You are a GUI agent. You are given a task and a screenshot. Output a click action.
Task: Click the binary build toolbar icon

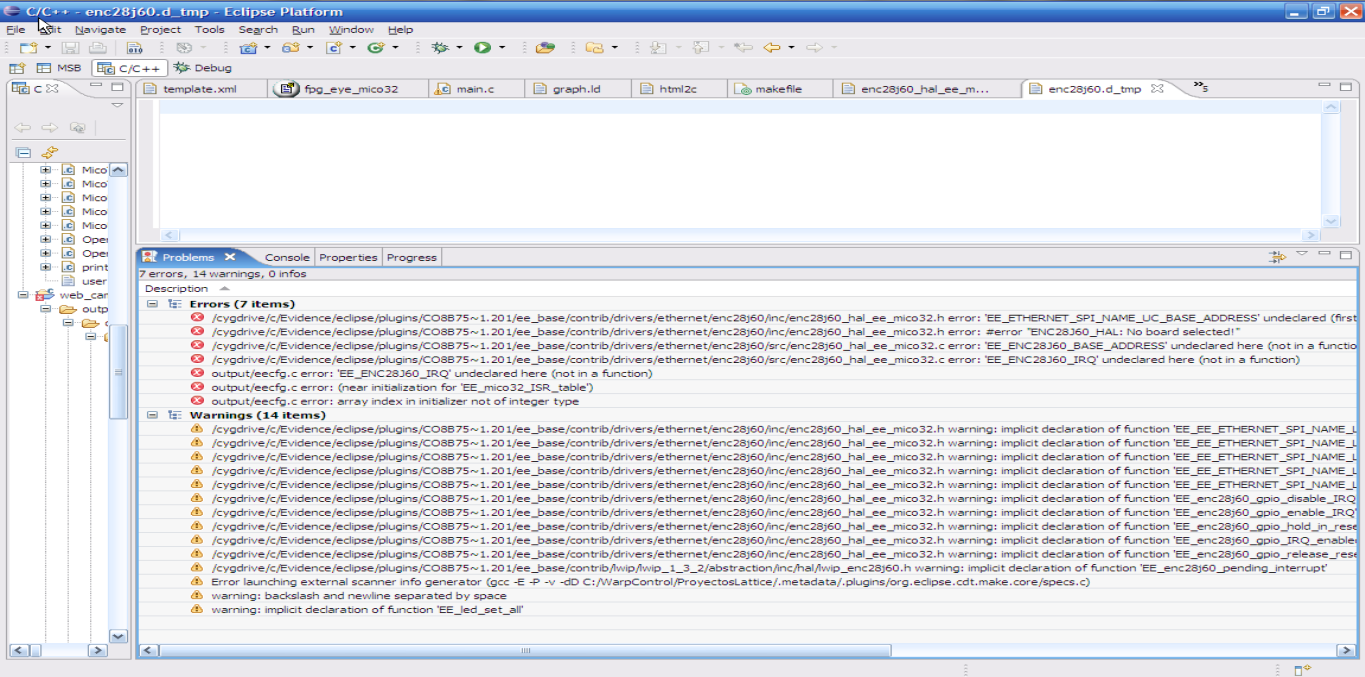(134, 47)
